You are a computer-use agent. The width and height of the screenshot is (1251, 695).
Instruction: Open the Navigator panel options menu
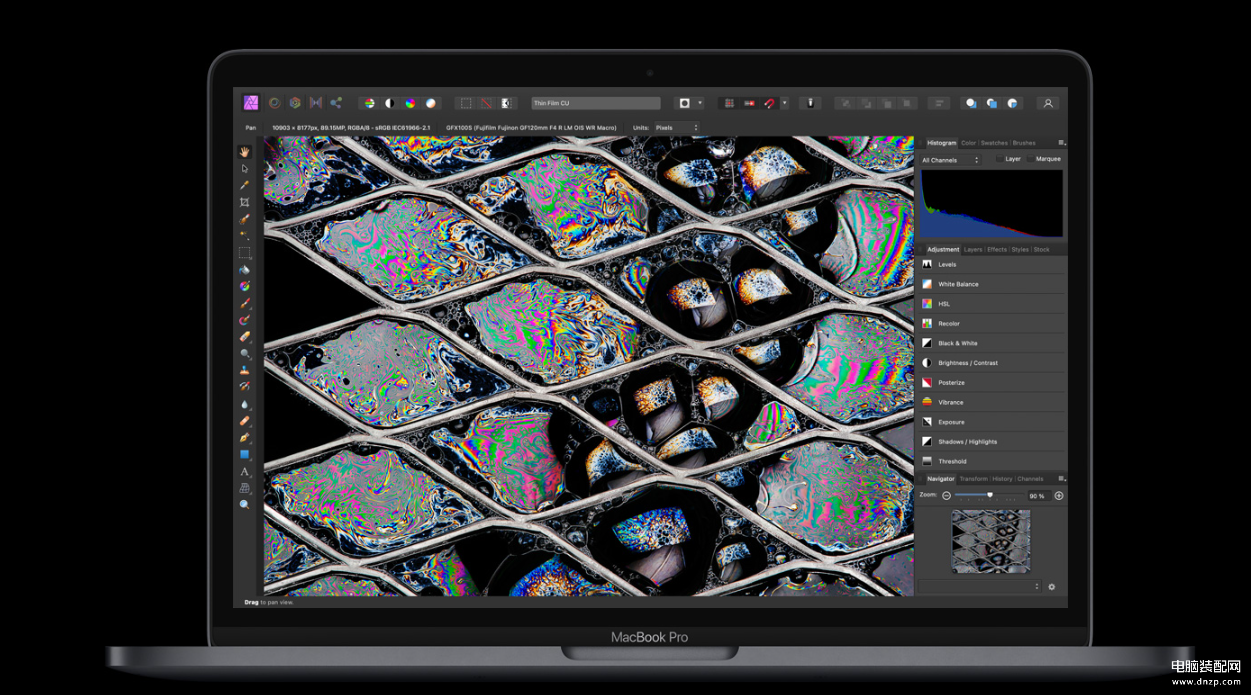click(1061, 479)
